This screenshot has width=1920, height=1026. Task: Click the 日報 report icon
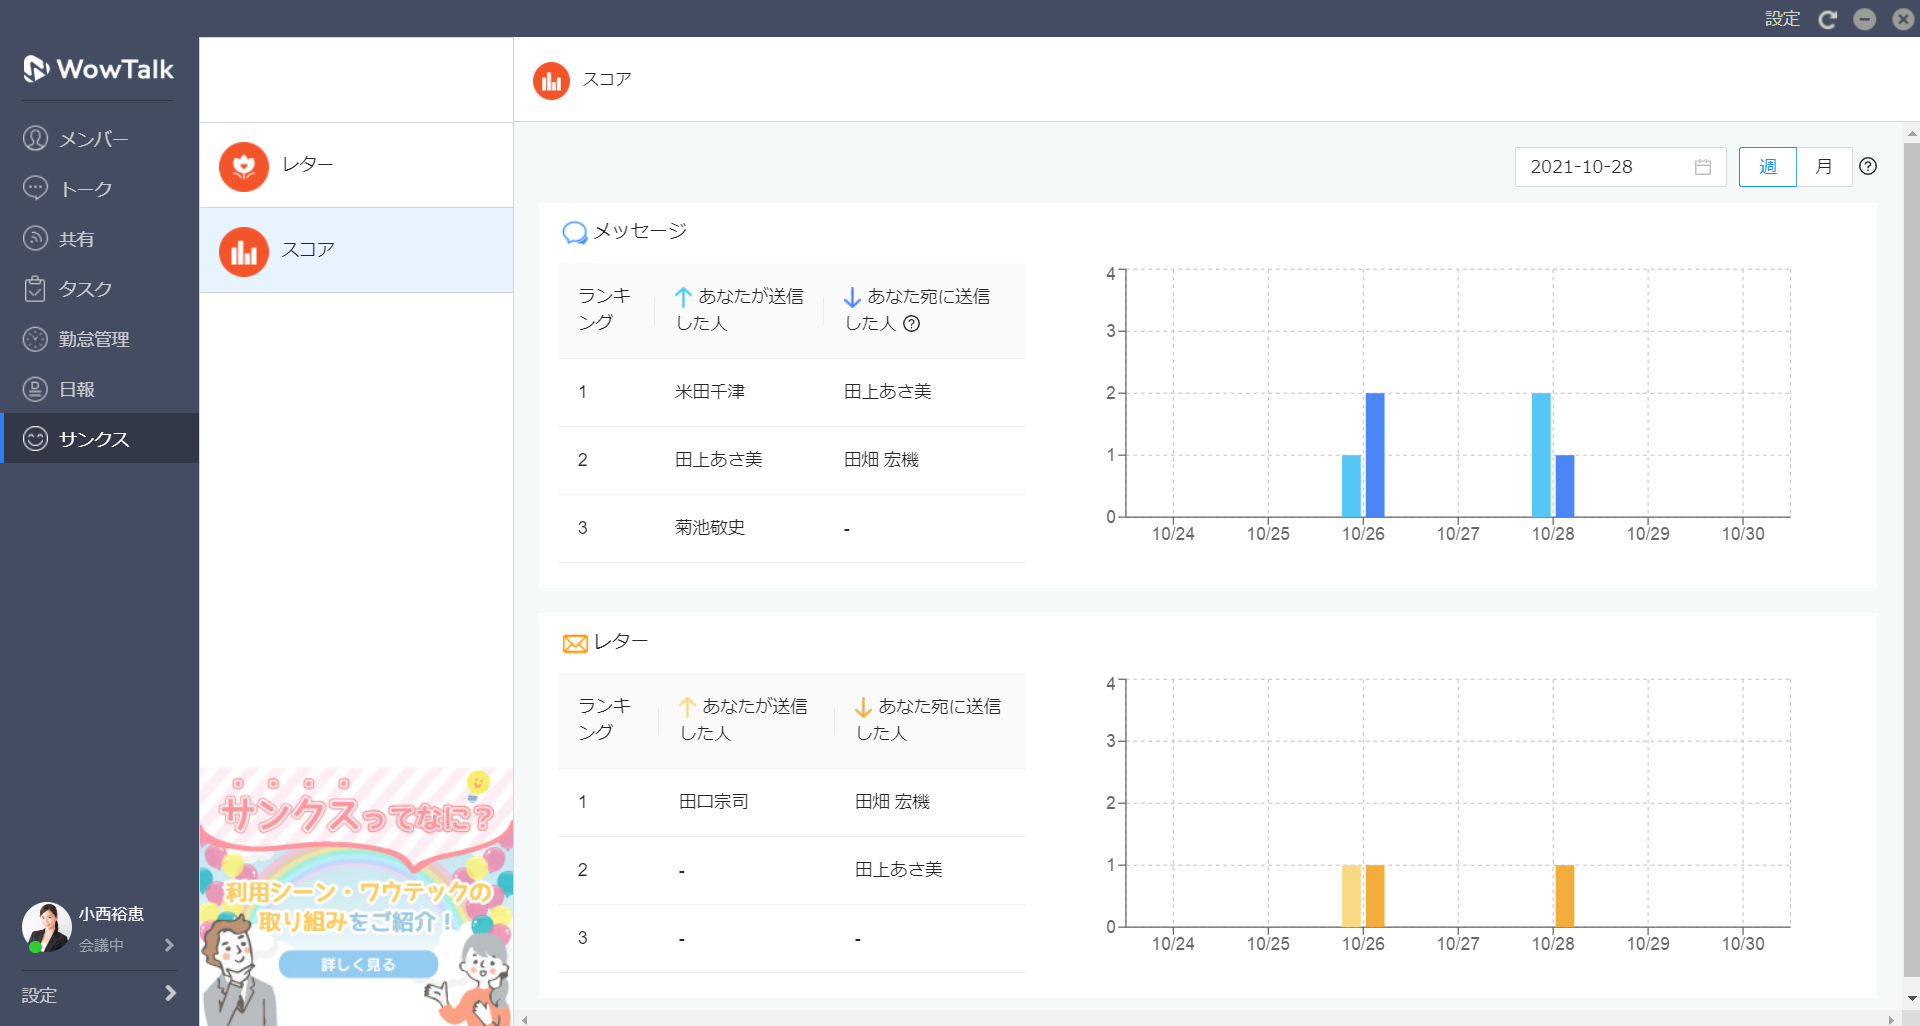[35, 389]
